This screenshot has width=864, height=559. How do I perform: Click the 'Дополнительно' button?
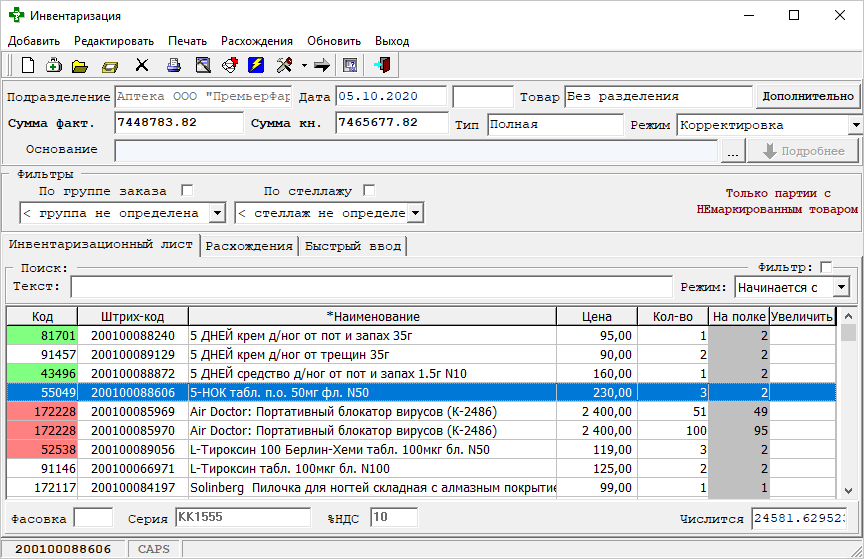tap(807, 97)
